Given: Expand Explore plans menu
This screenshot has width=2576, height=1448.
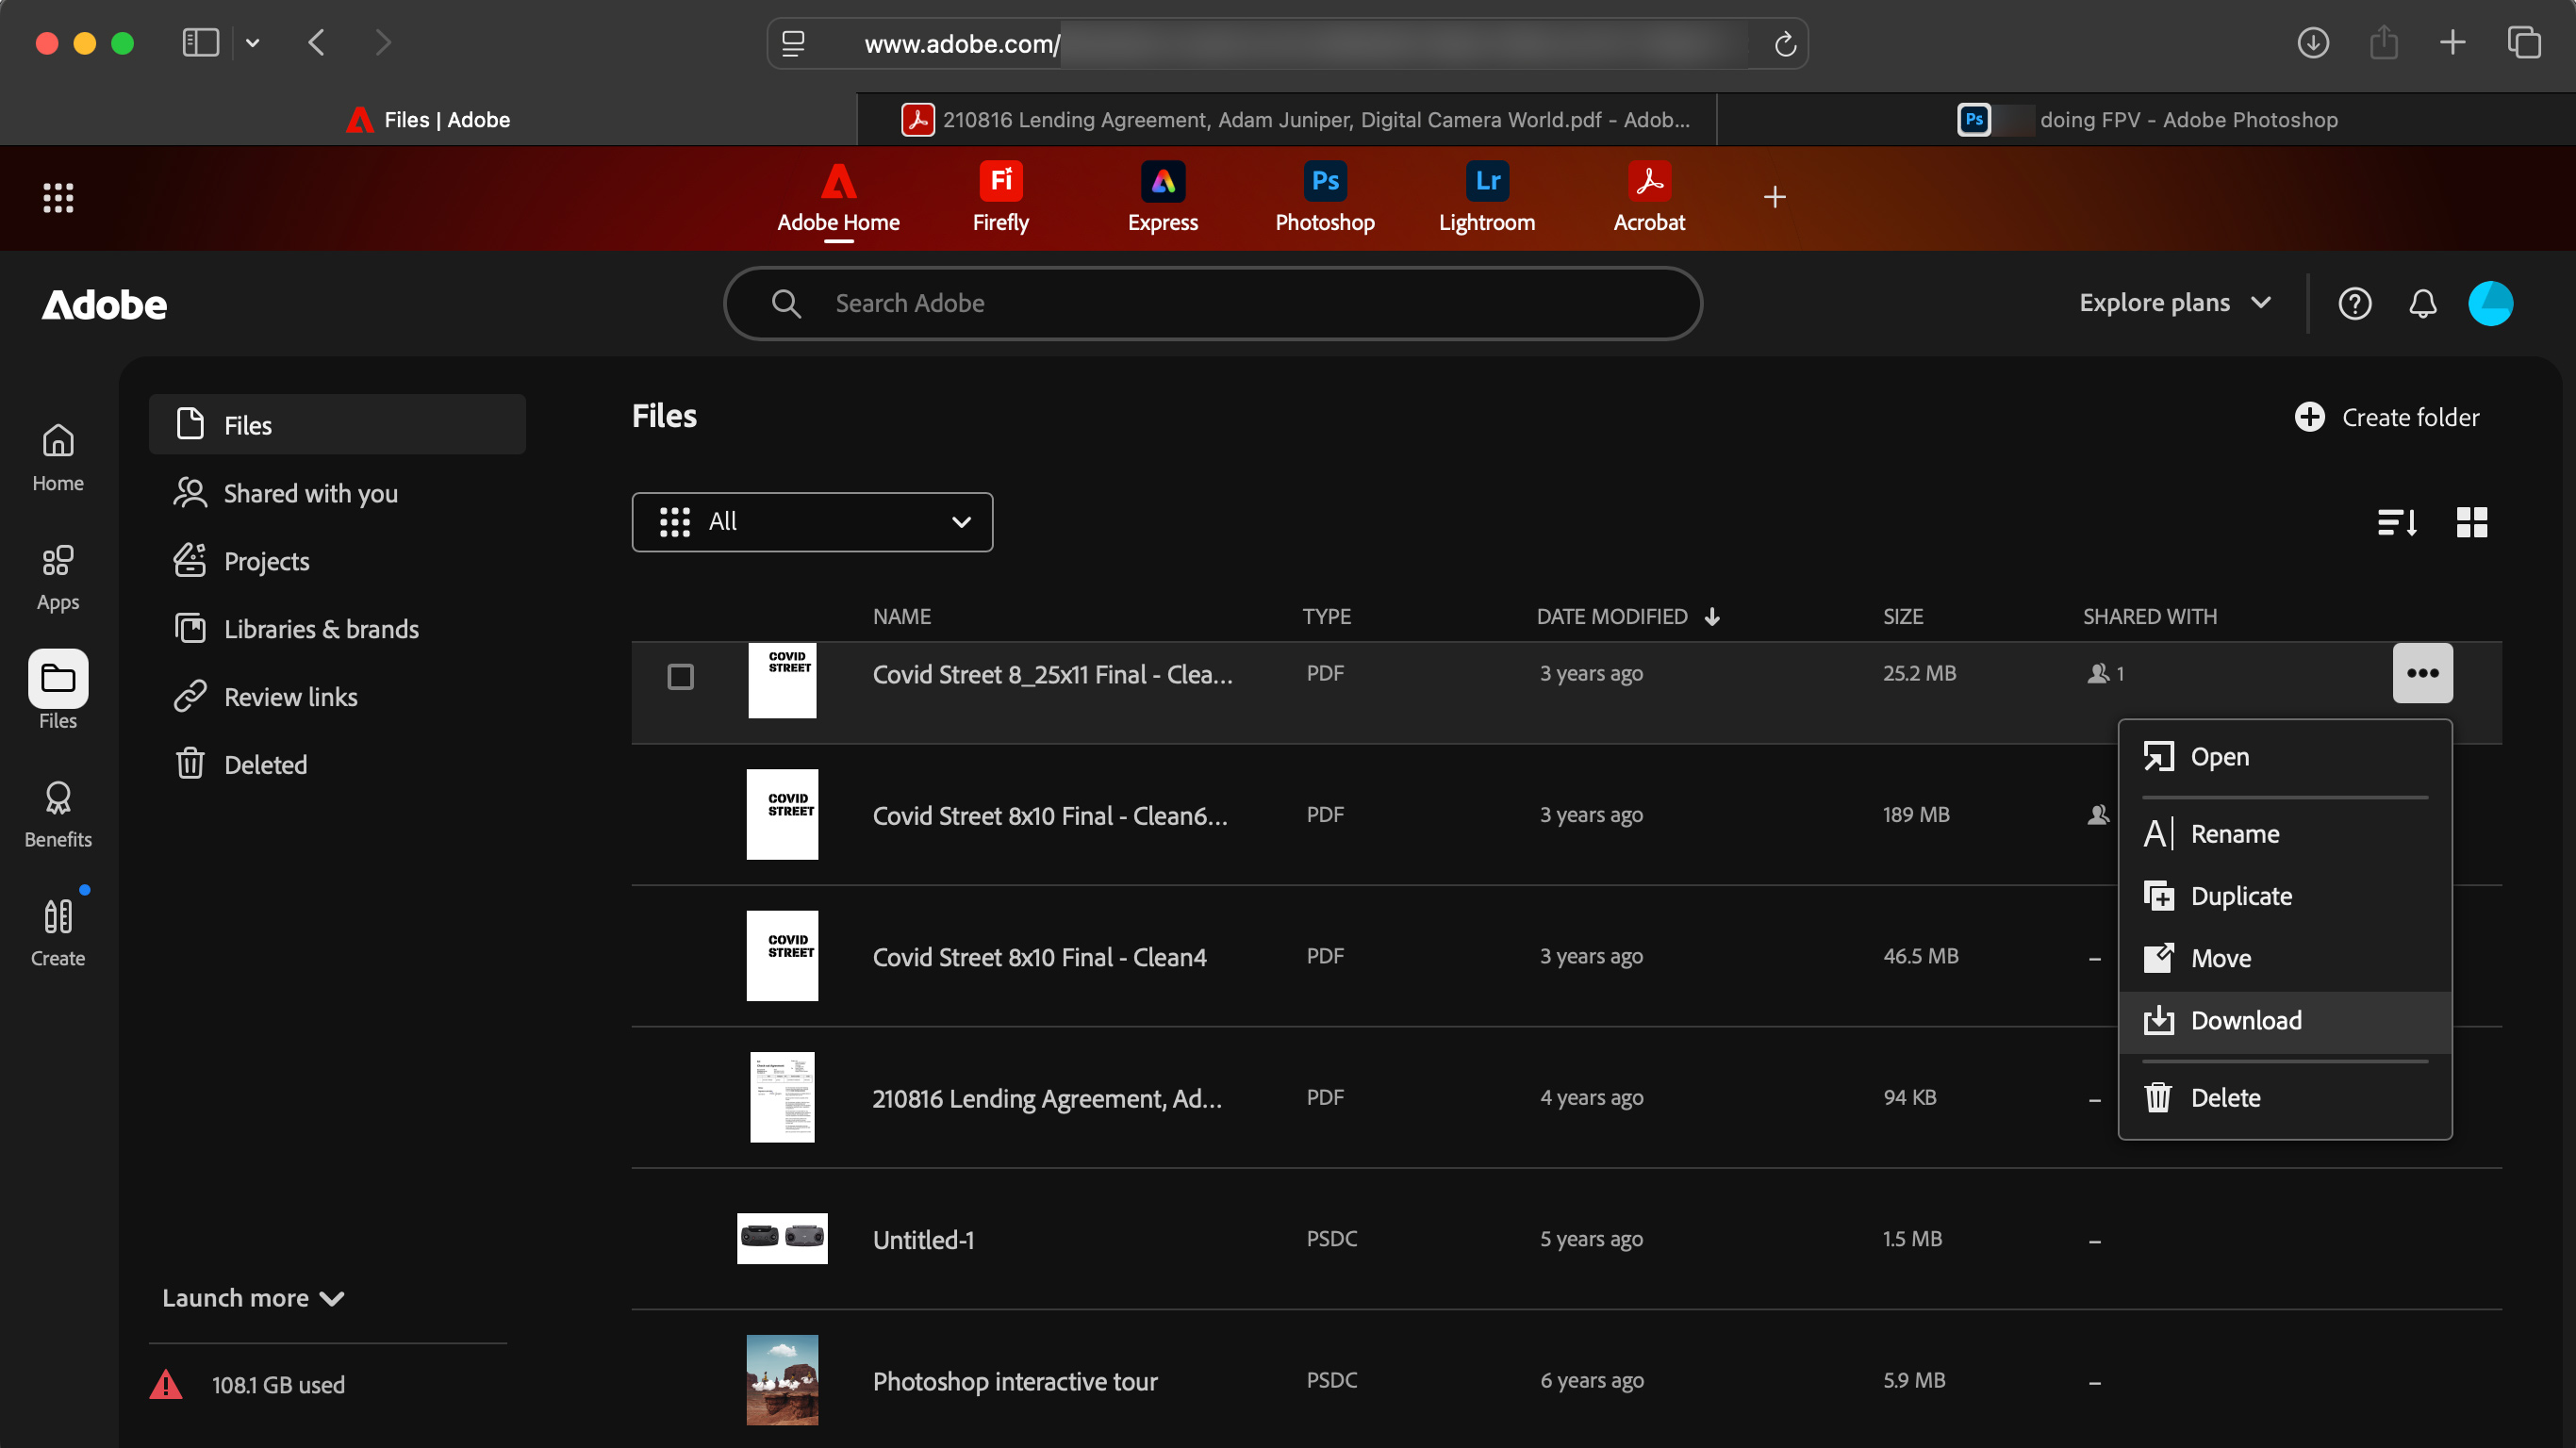Looking at the screenshot, I should tap(2174, 303).
